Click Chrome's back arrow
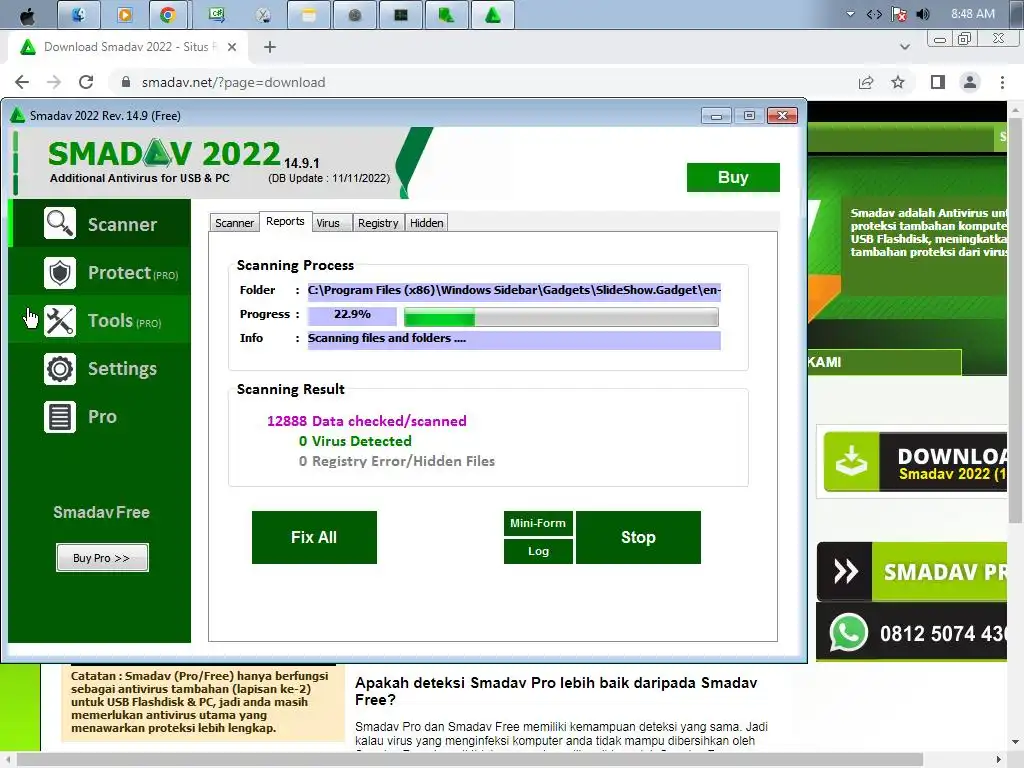Screen dimensions: 1024x768 [x=22, y=82]
